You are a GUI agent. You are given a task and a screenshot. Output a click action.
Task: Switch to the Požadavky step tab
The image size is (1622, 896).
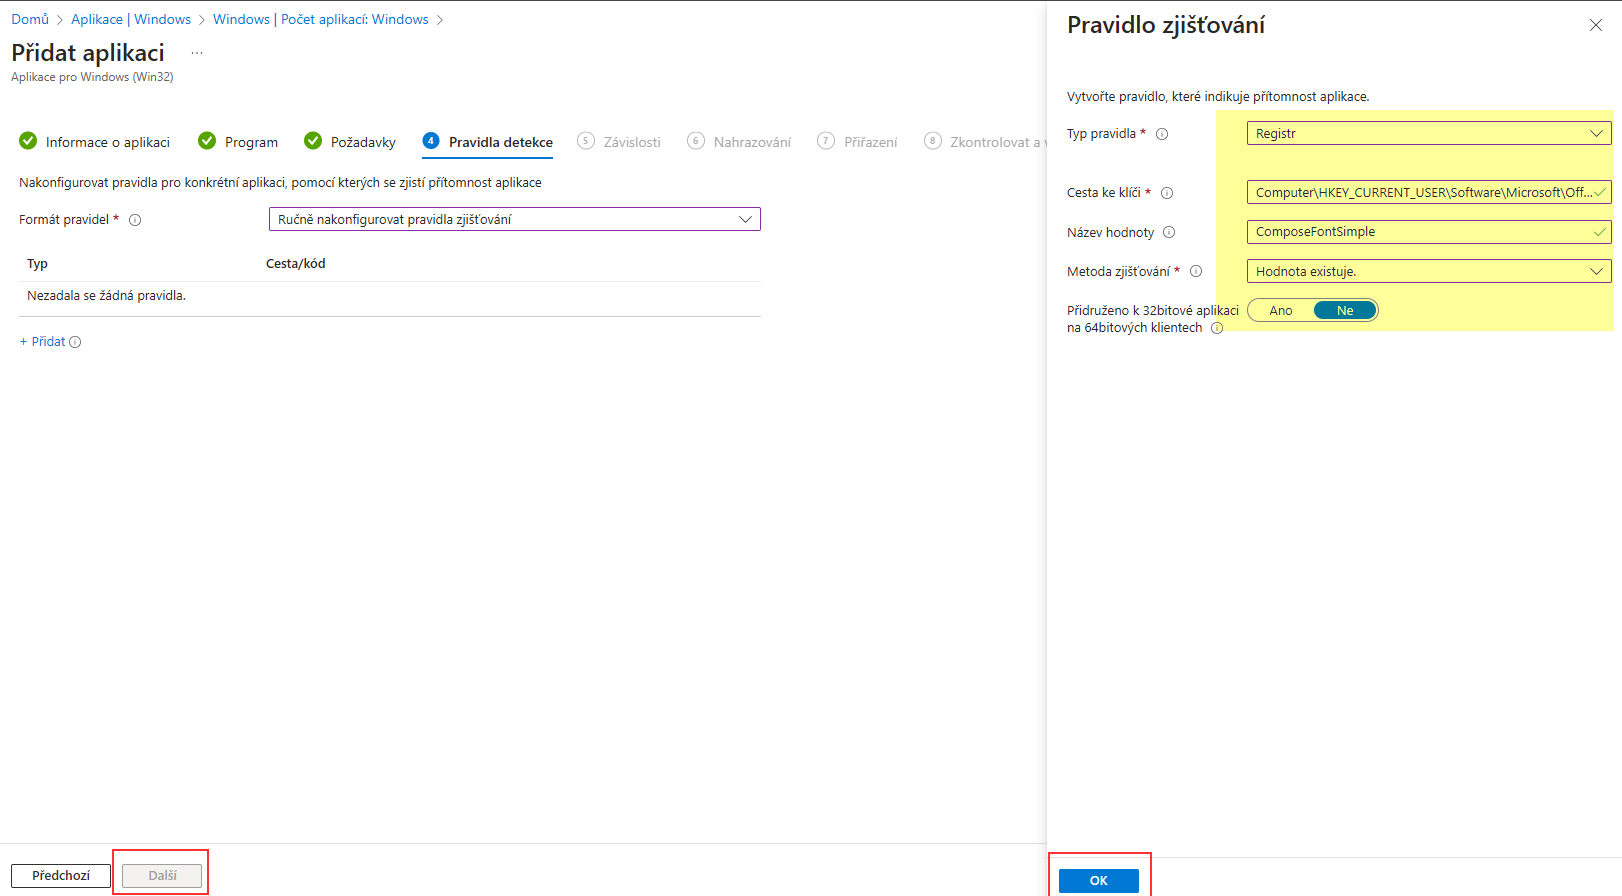click(350, 142)
